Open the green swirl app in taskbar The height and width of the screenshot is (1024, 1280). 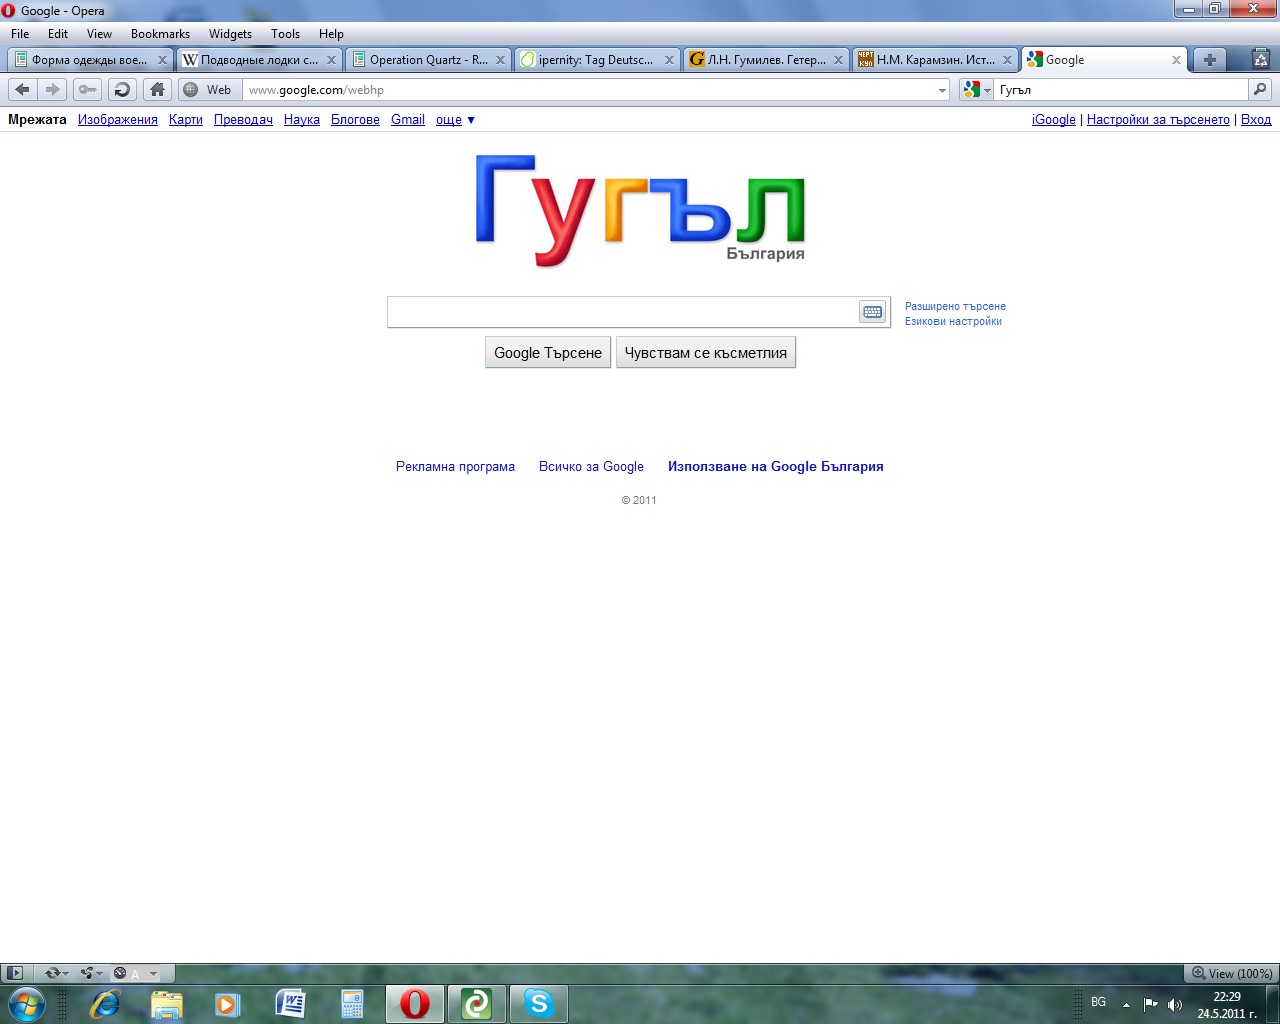pos(477,1004)
